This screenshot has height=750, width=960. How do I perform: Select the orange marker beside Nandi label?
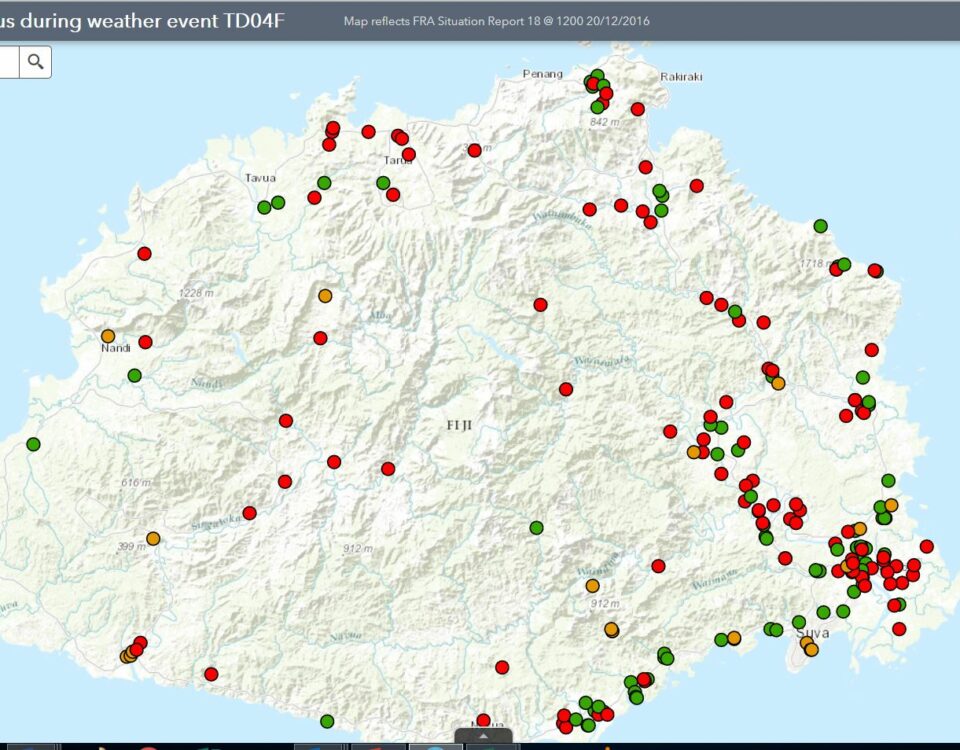tap(108, 336)
